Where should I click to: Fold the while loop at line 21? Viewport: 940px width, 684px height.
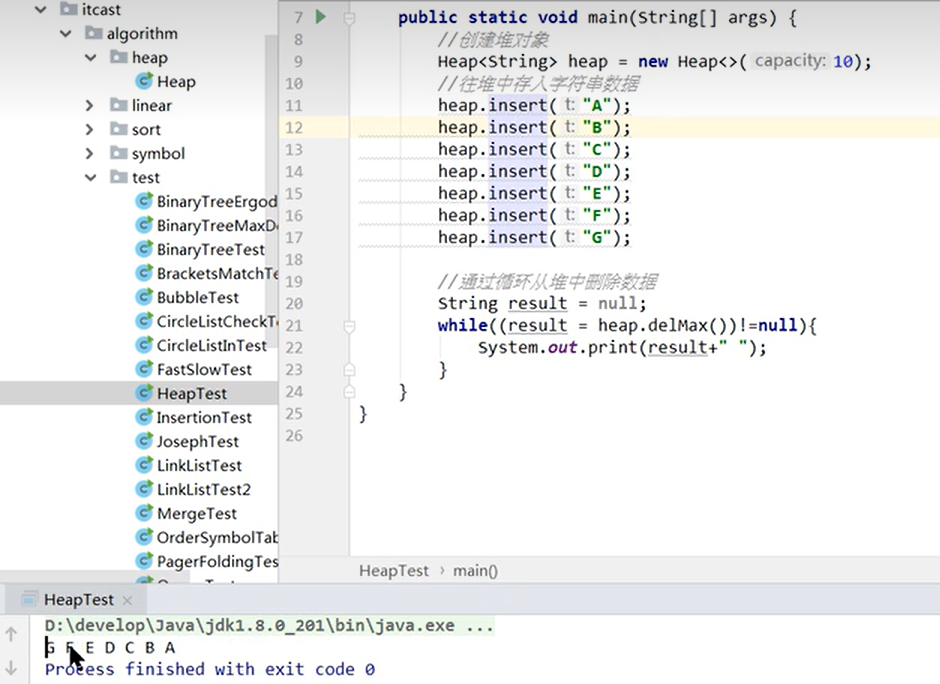349,326
